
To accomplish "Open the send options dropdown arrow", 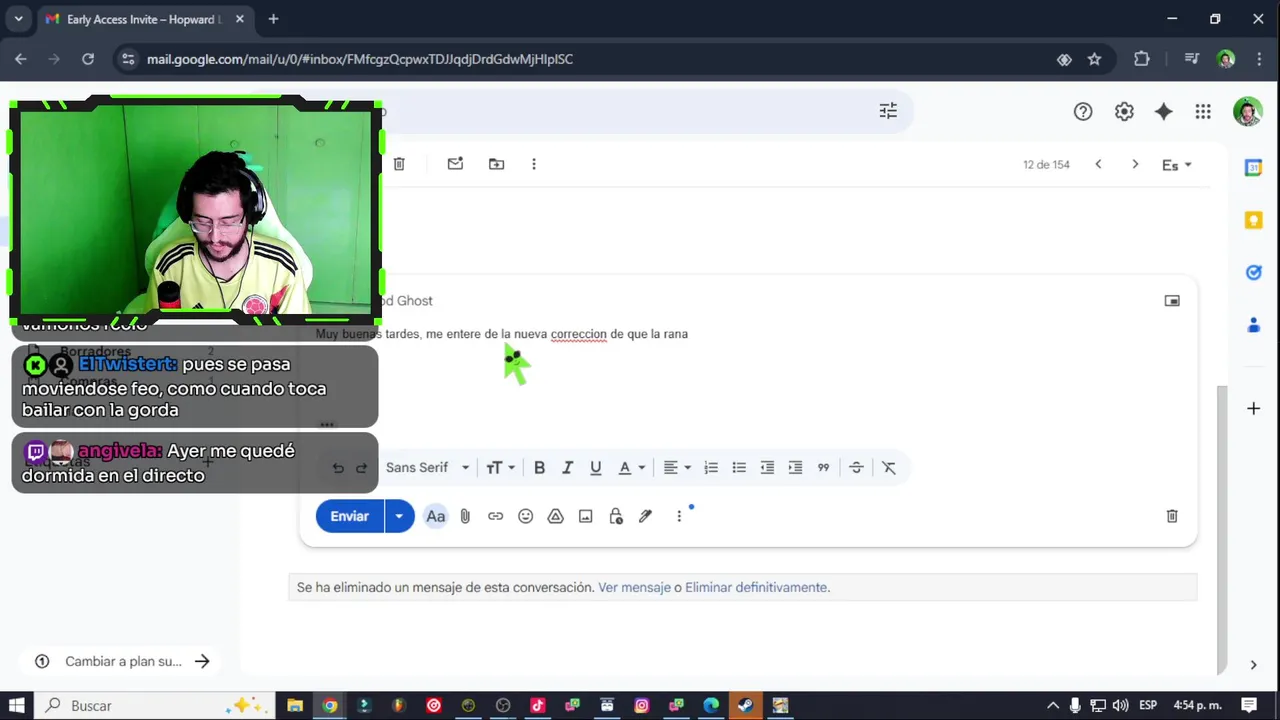I will (399, 516).
